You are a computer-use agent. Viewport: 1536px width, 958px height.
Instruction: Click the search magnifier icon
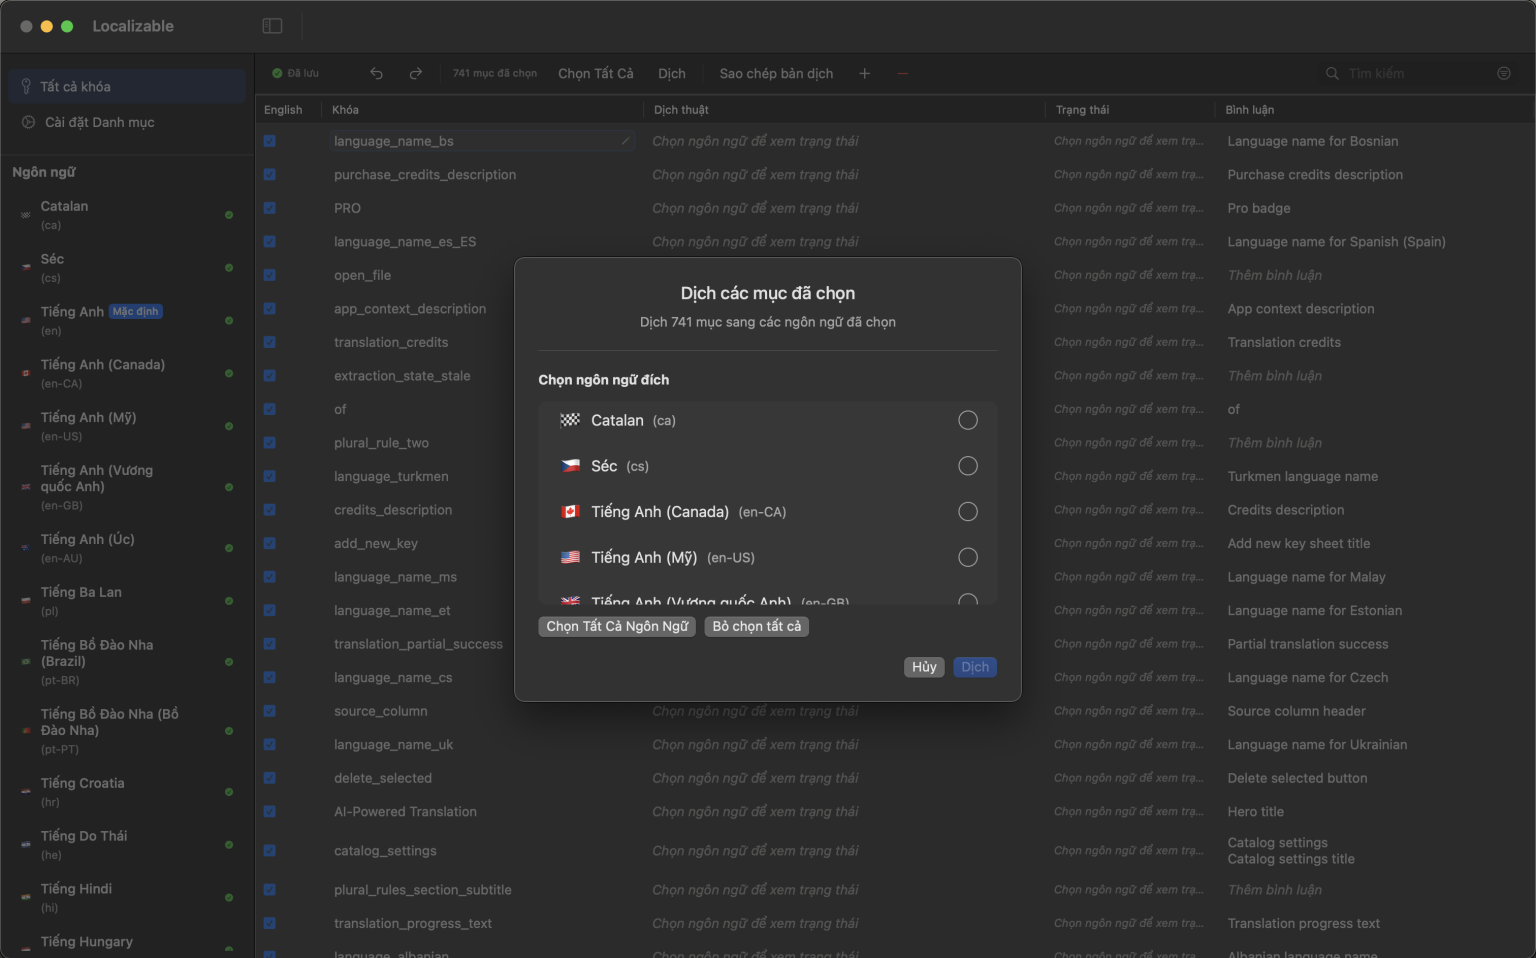point(1332,73)
